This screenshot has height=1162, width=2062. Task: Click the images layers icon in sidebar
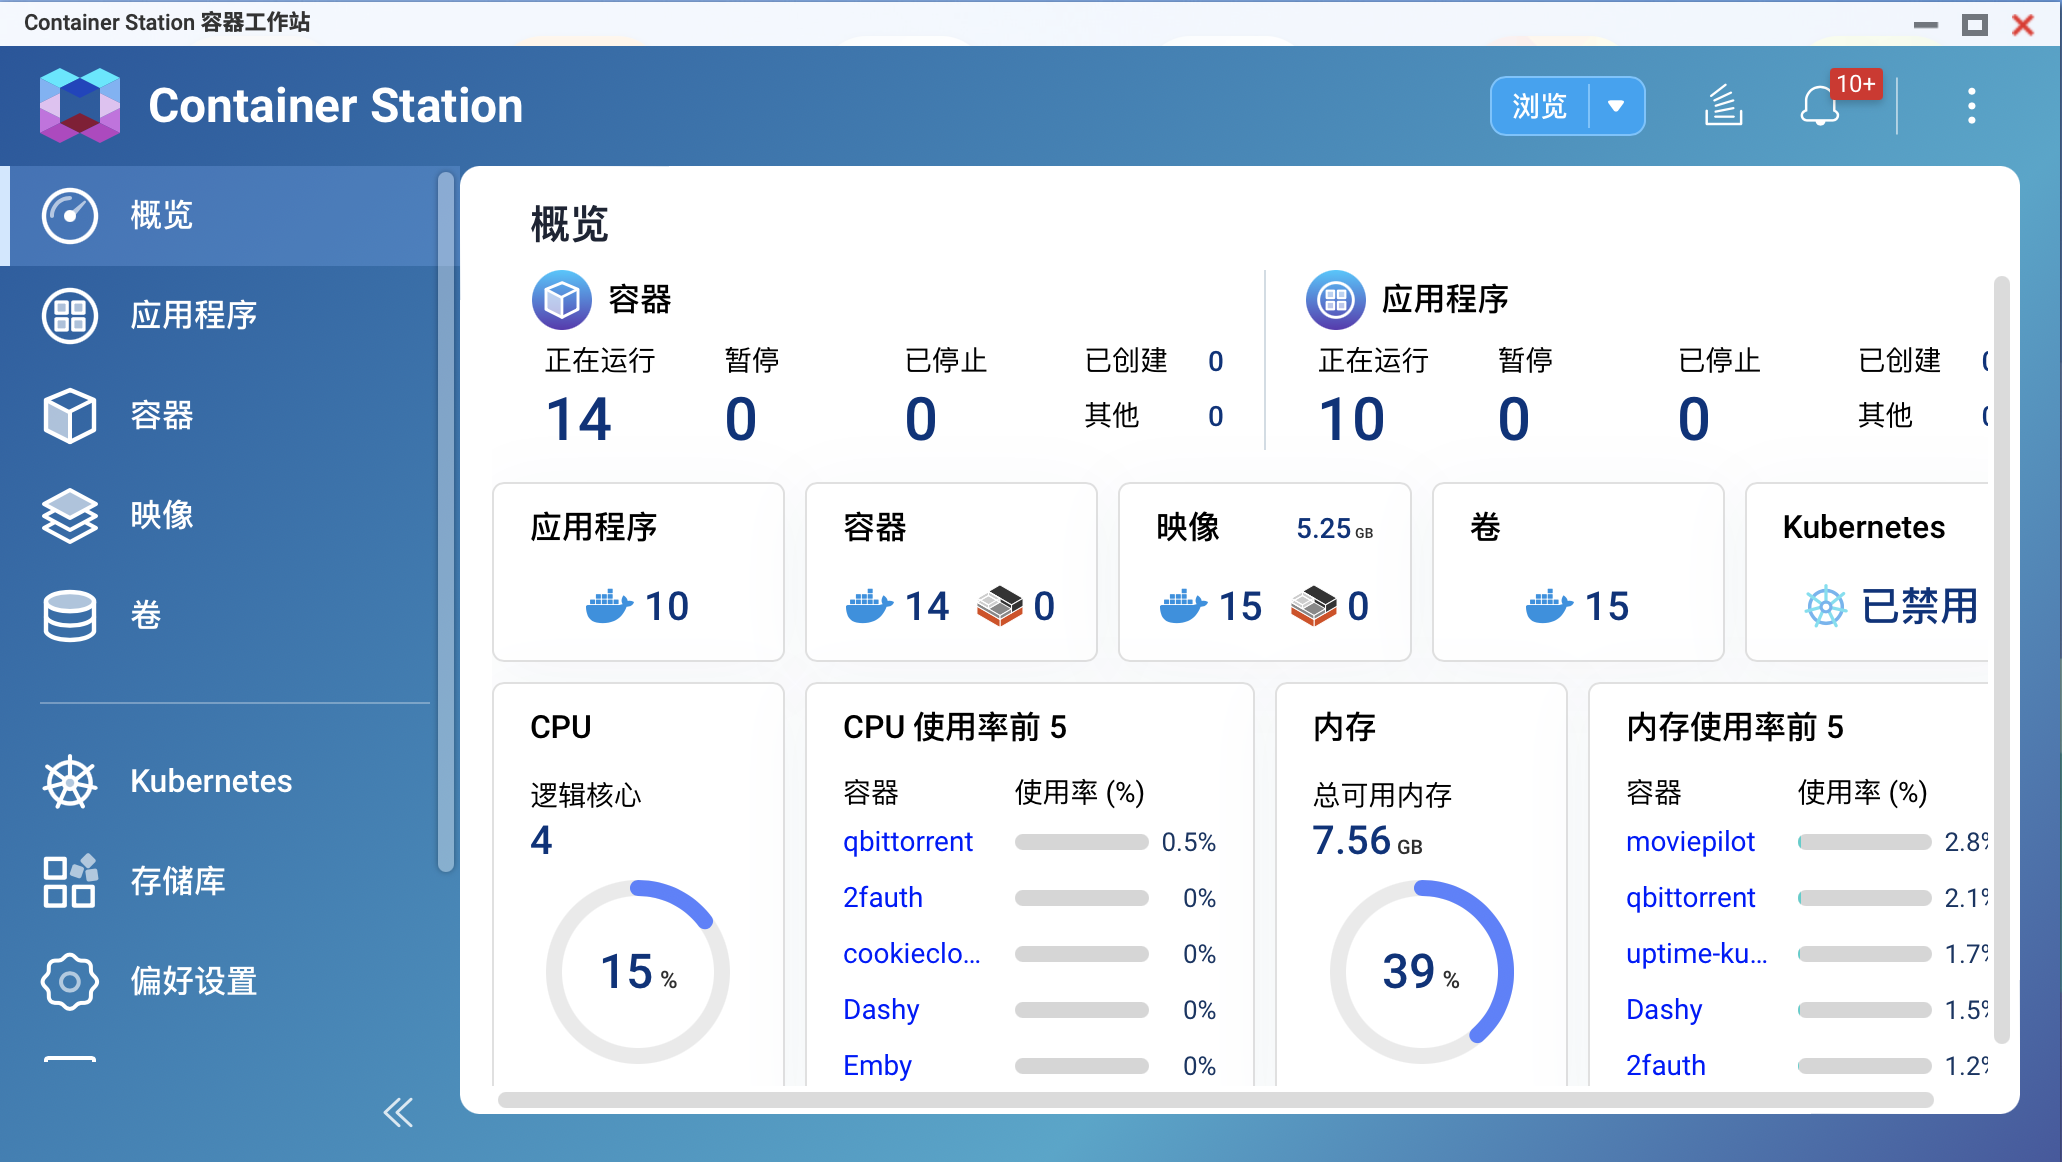pyautogui.click(x=69, y=515)
